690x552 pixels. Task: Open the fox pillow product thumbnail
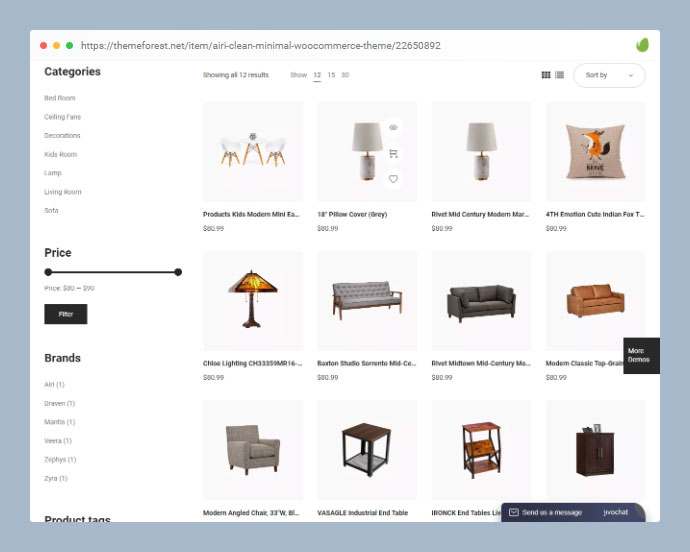tap(595, 151)
